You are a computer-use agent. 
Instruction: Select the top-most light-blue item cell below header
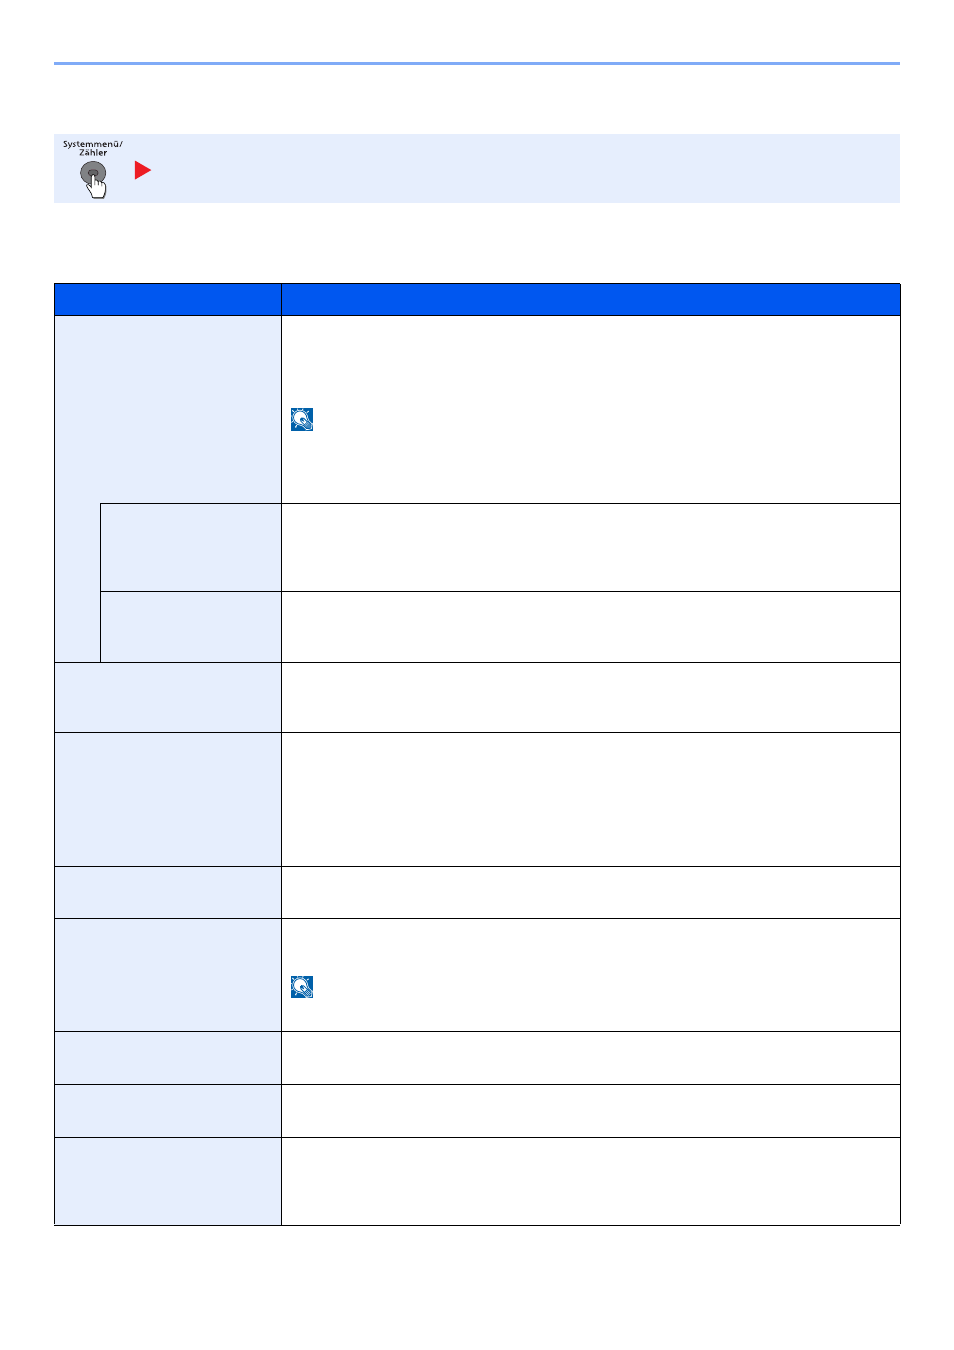[168, 410]
